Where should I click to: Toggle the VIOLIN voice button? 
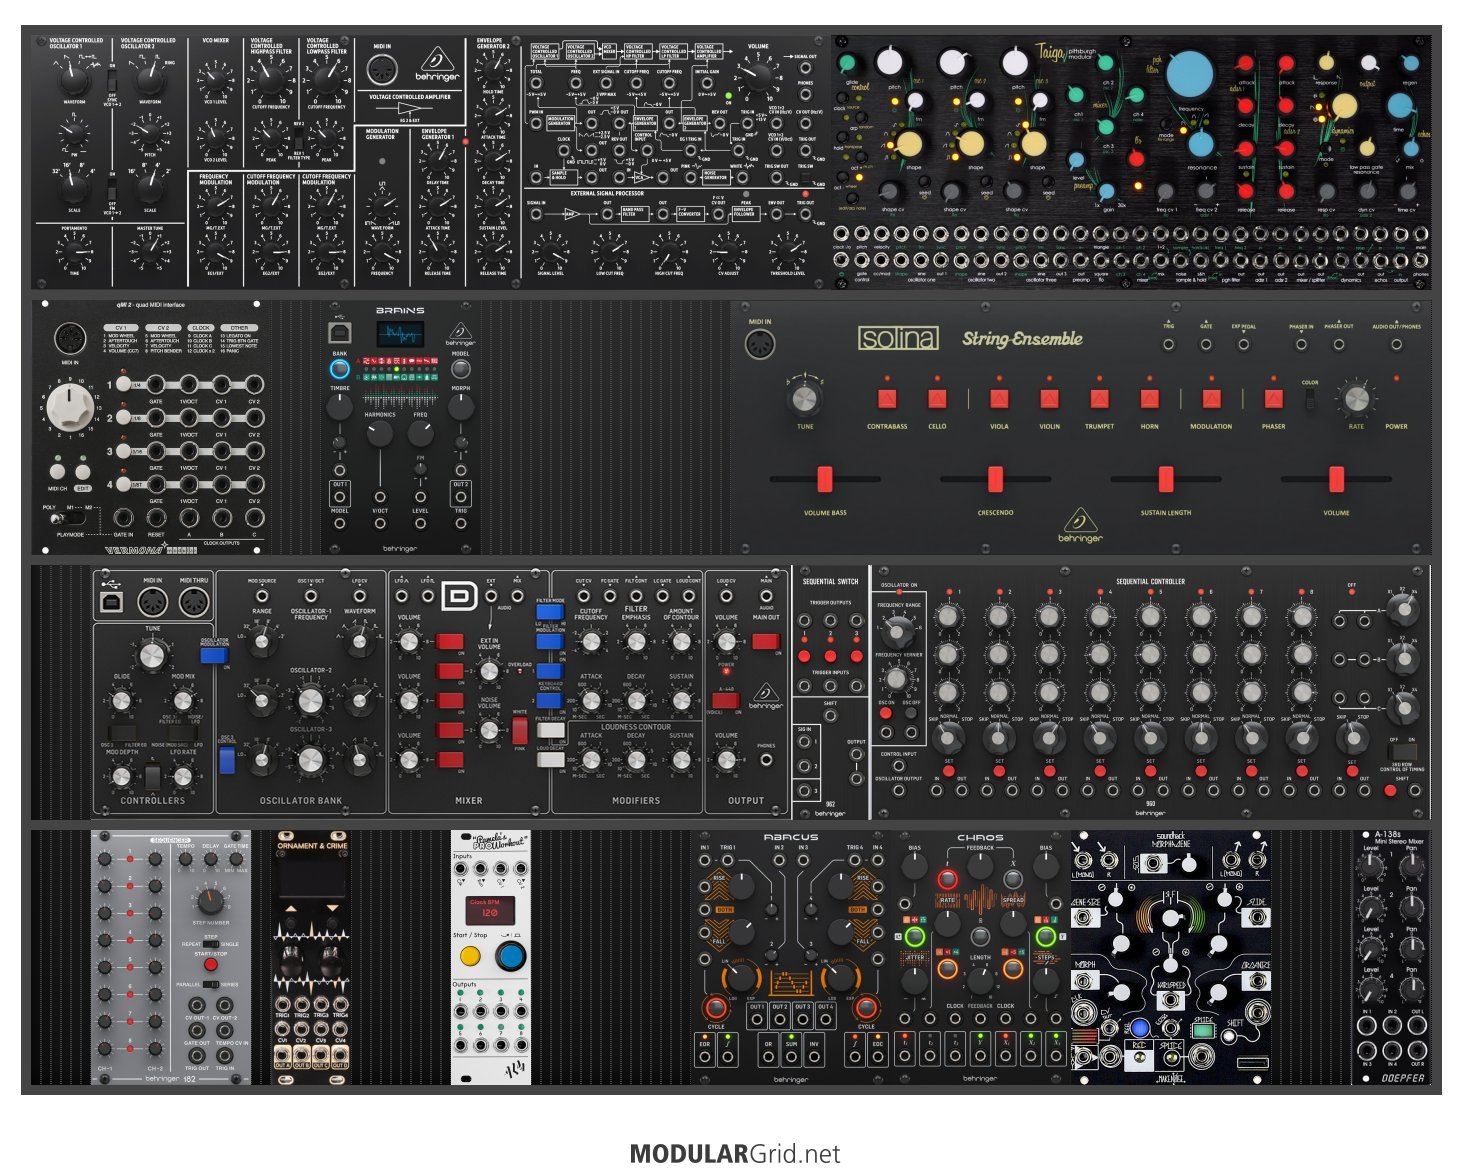point(1049,399)
